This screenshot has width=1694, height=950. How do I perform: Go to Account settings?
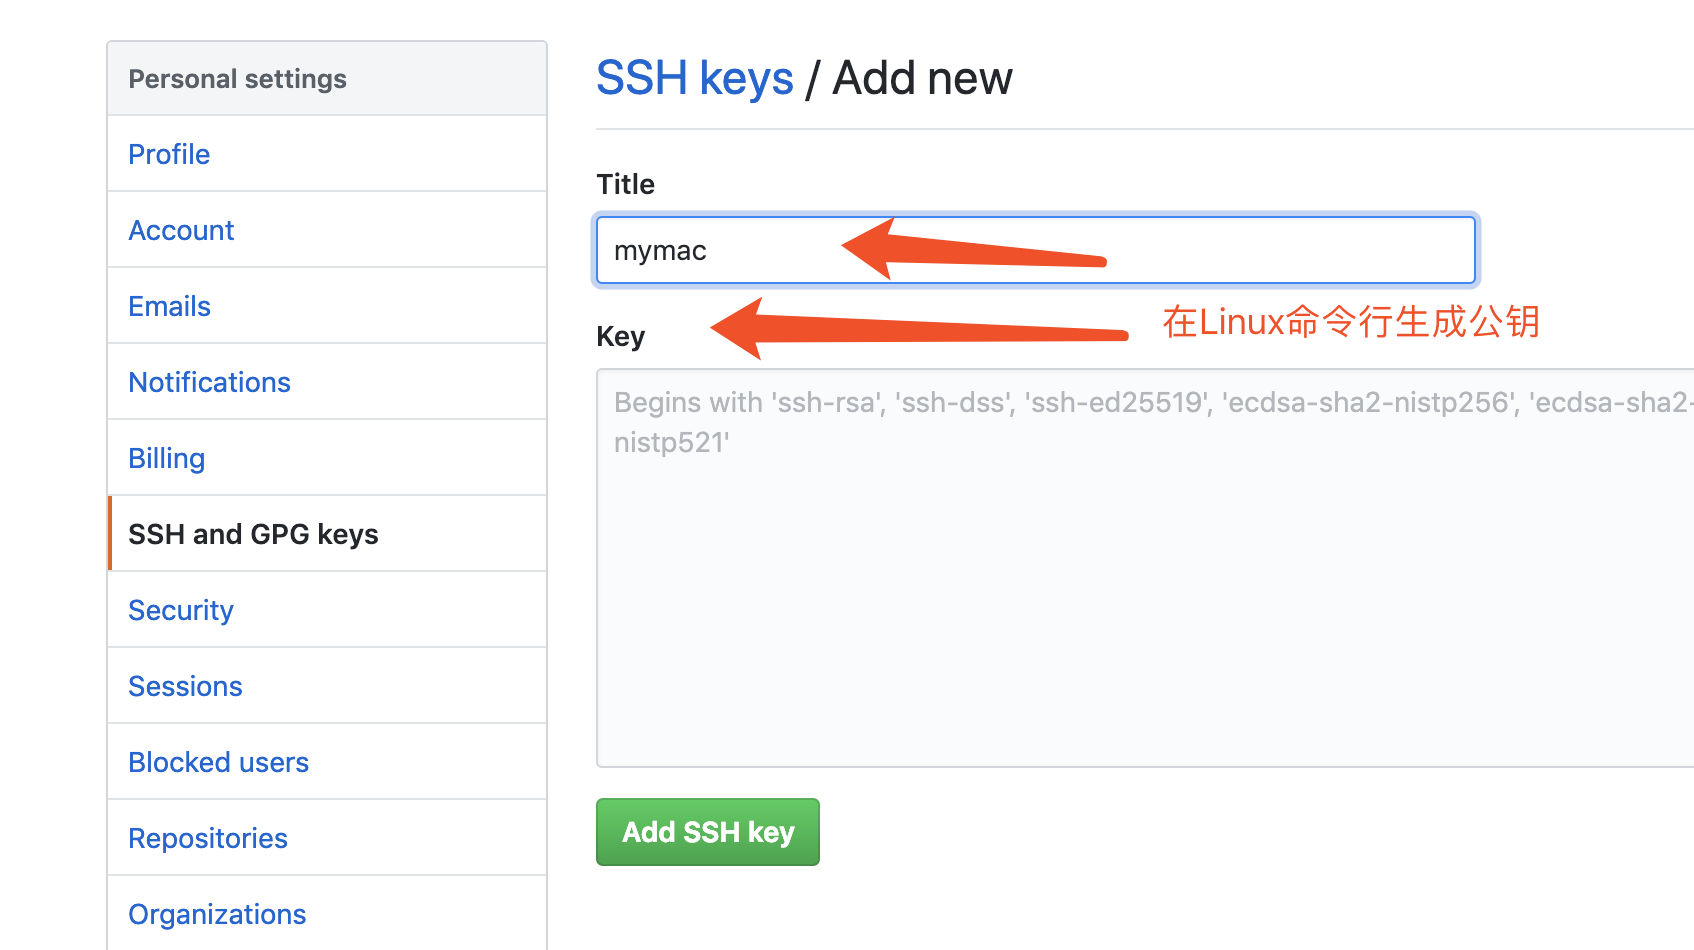click(x=181, y=230)
